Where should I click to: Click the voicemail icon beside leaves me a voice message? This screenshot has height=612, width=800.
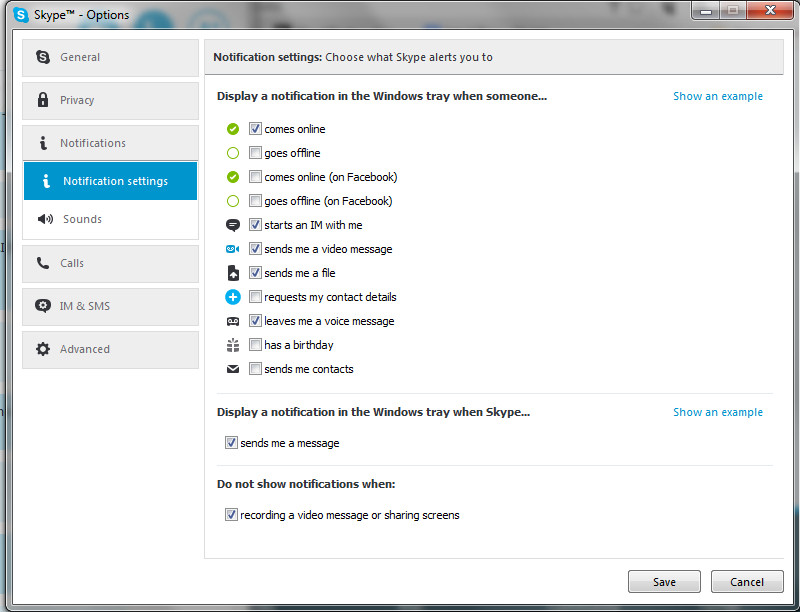pyautogui.click(x=233, y=321)
